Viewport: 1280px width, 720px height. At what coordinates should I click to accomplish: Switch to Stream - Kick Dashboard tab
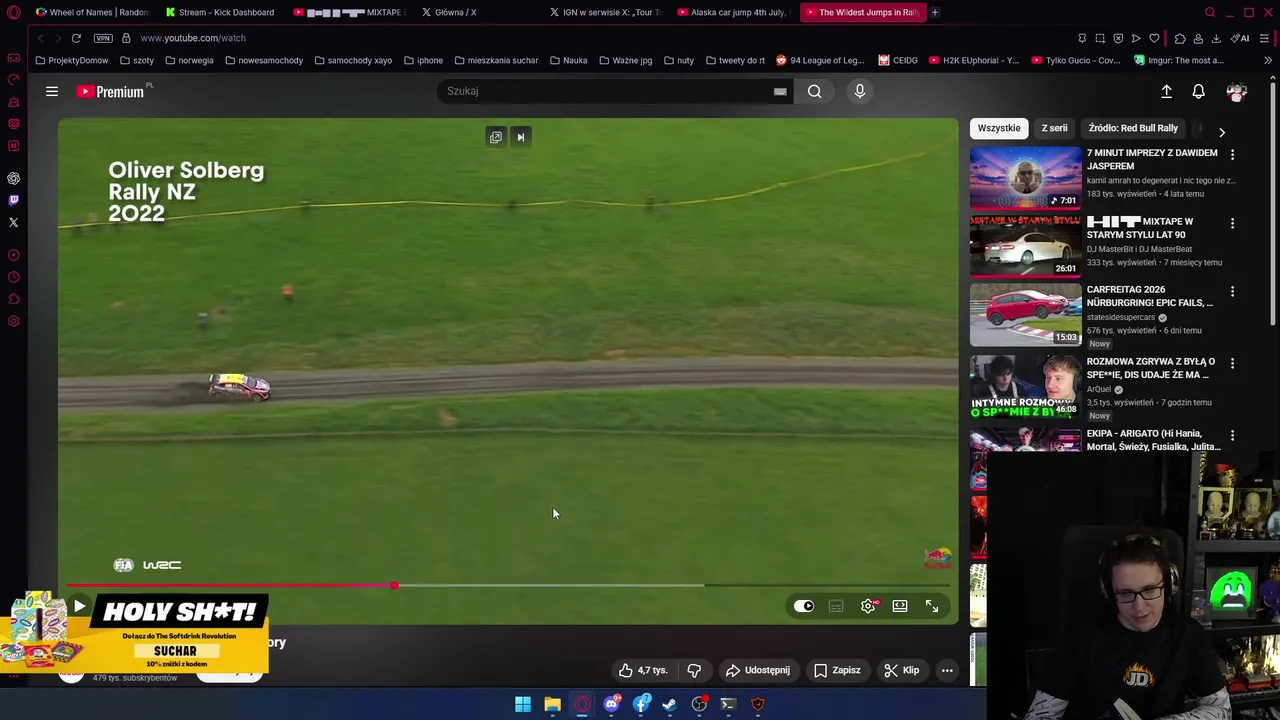click(220, 12)
